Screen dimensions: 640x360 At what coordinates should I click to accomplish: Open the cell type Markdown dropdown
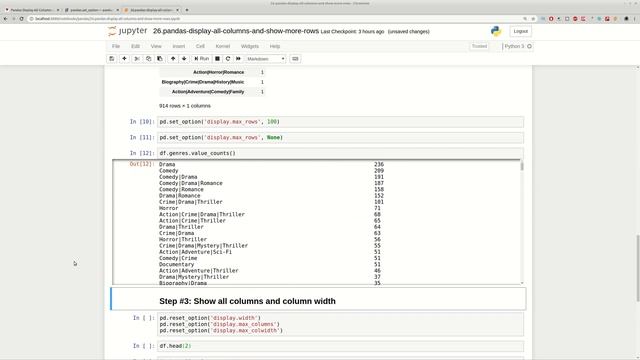point(265,59)
